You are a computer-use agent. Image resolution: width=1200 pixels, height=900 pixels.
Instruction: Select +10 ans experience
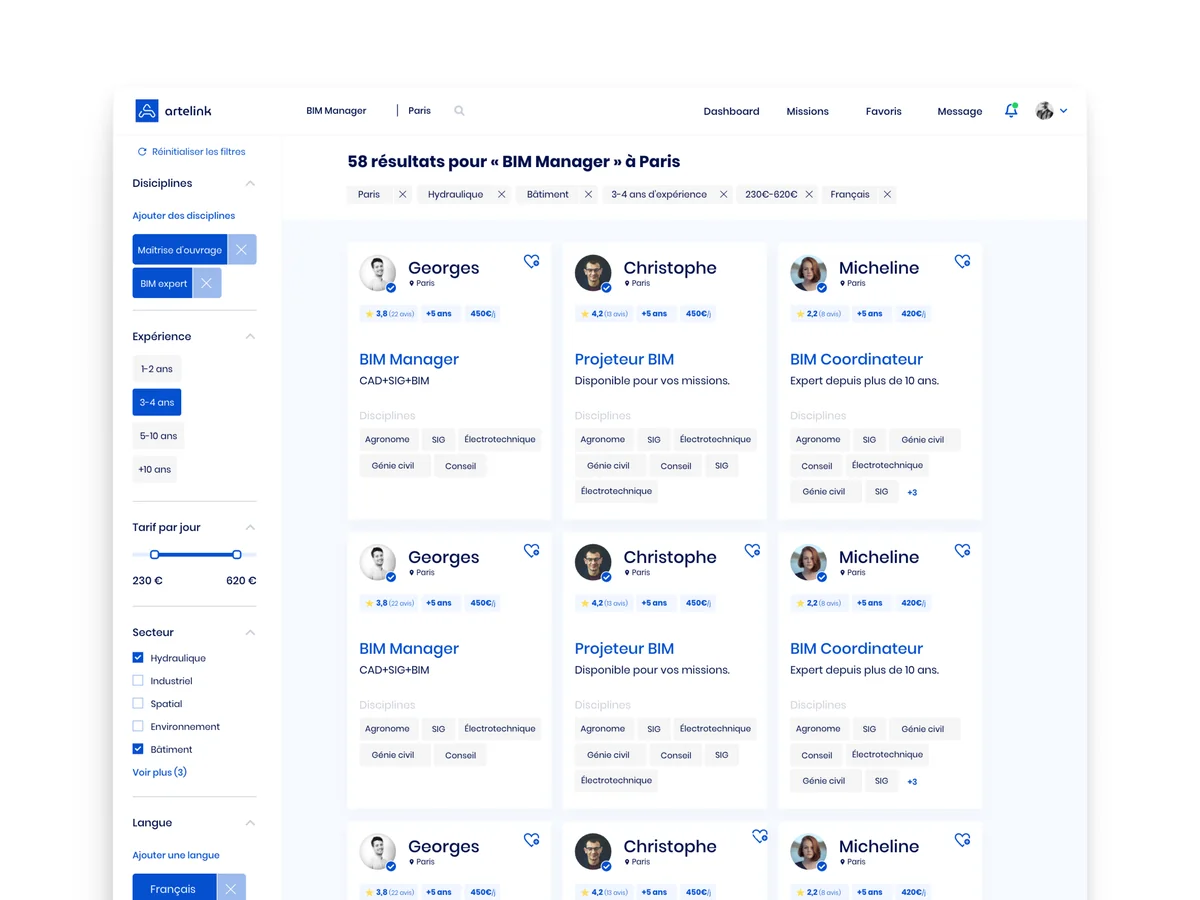click(x=155, y=469)
